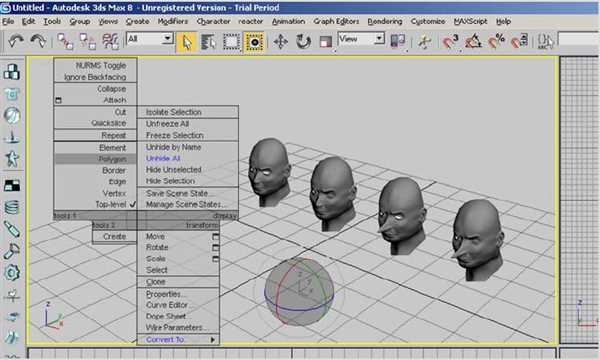Click the Named Selection Sets field
This screenshot has height=360, width=600.
579,39
